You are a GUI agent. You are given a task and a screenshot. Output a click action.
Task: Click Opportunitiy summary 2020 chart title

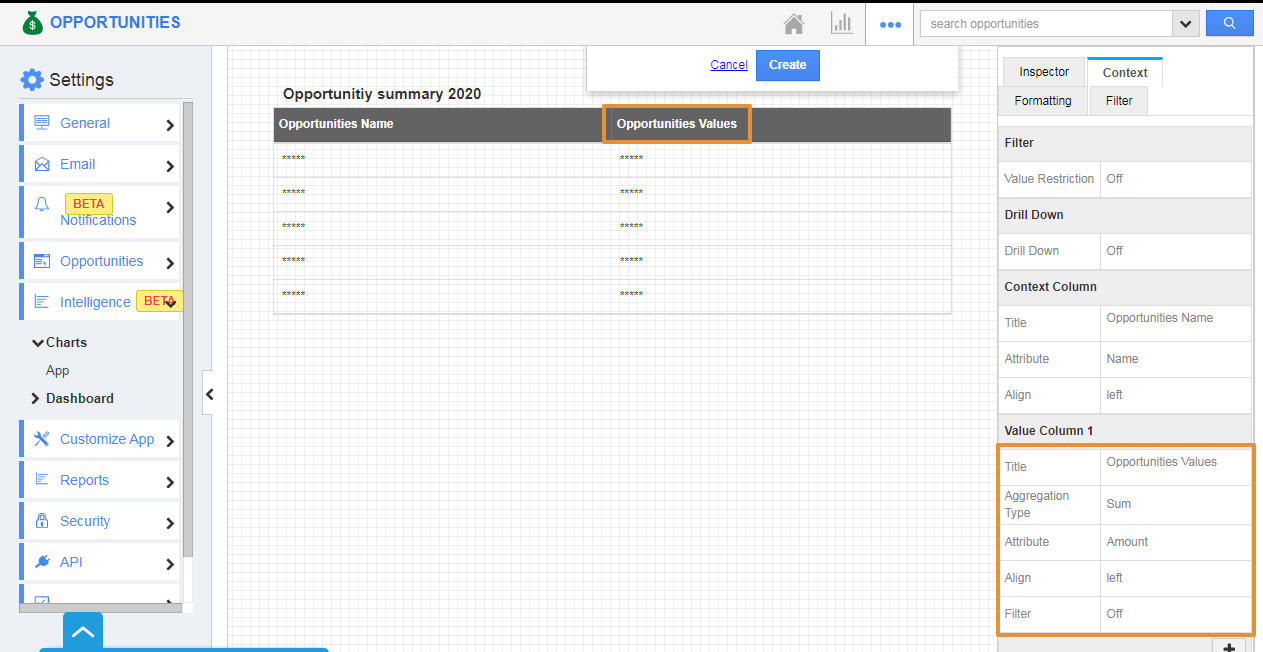pyautogui.click(x=382, y=94)
